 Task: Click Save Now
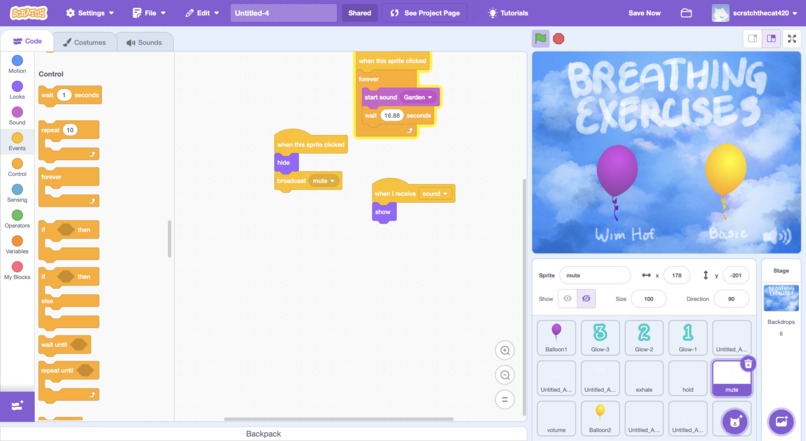pyautogui.click(x=644, y=13)
